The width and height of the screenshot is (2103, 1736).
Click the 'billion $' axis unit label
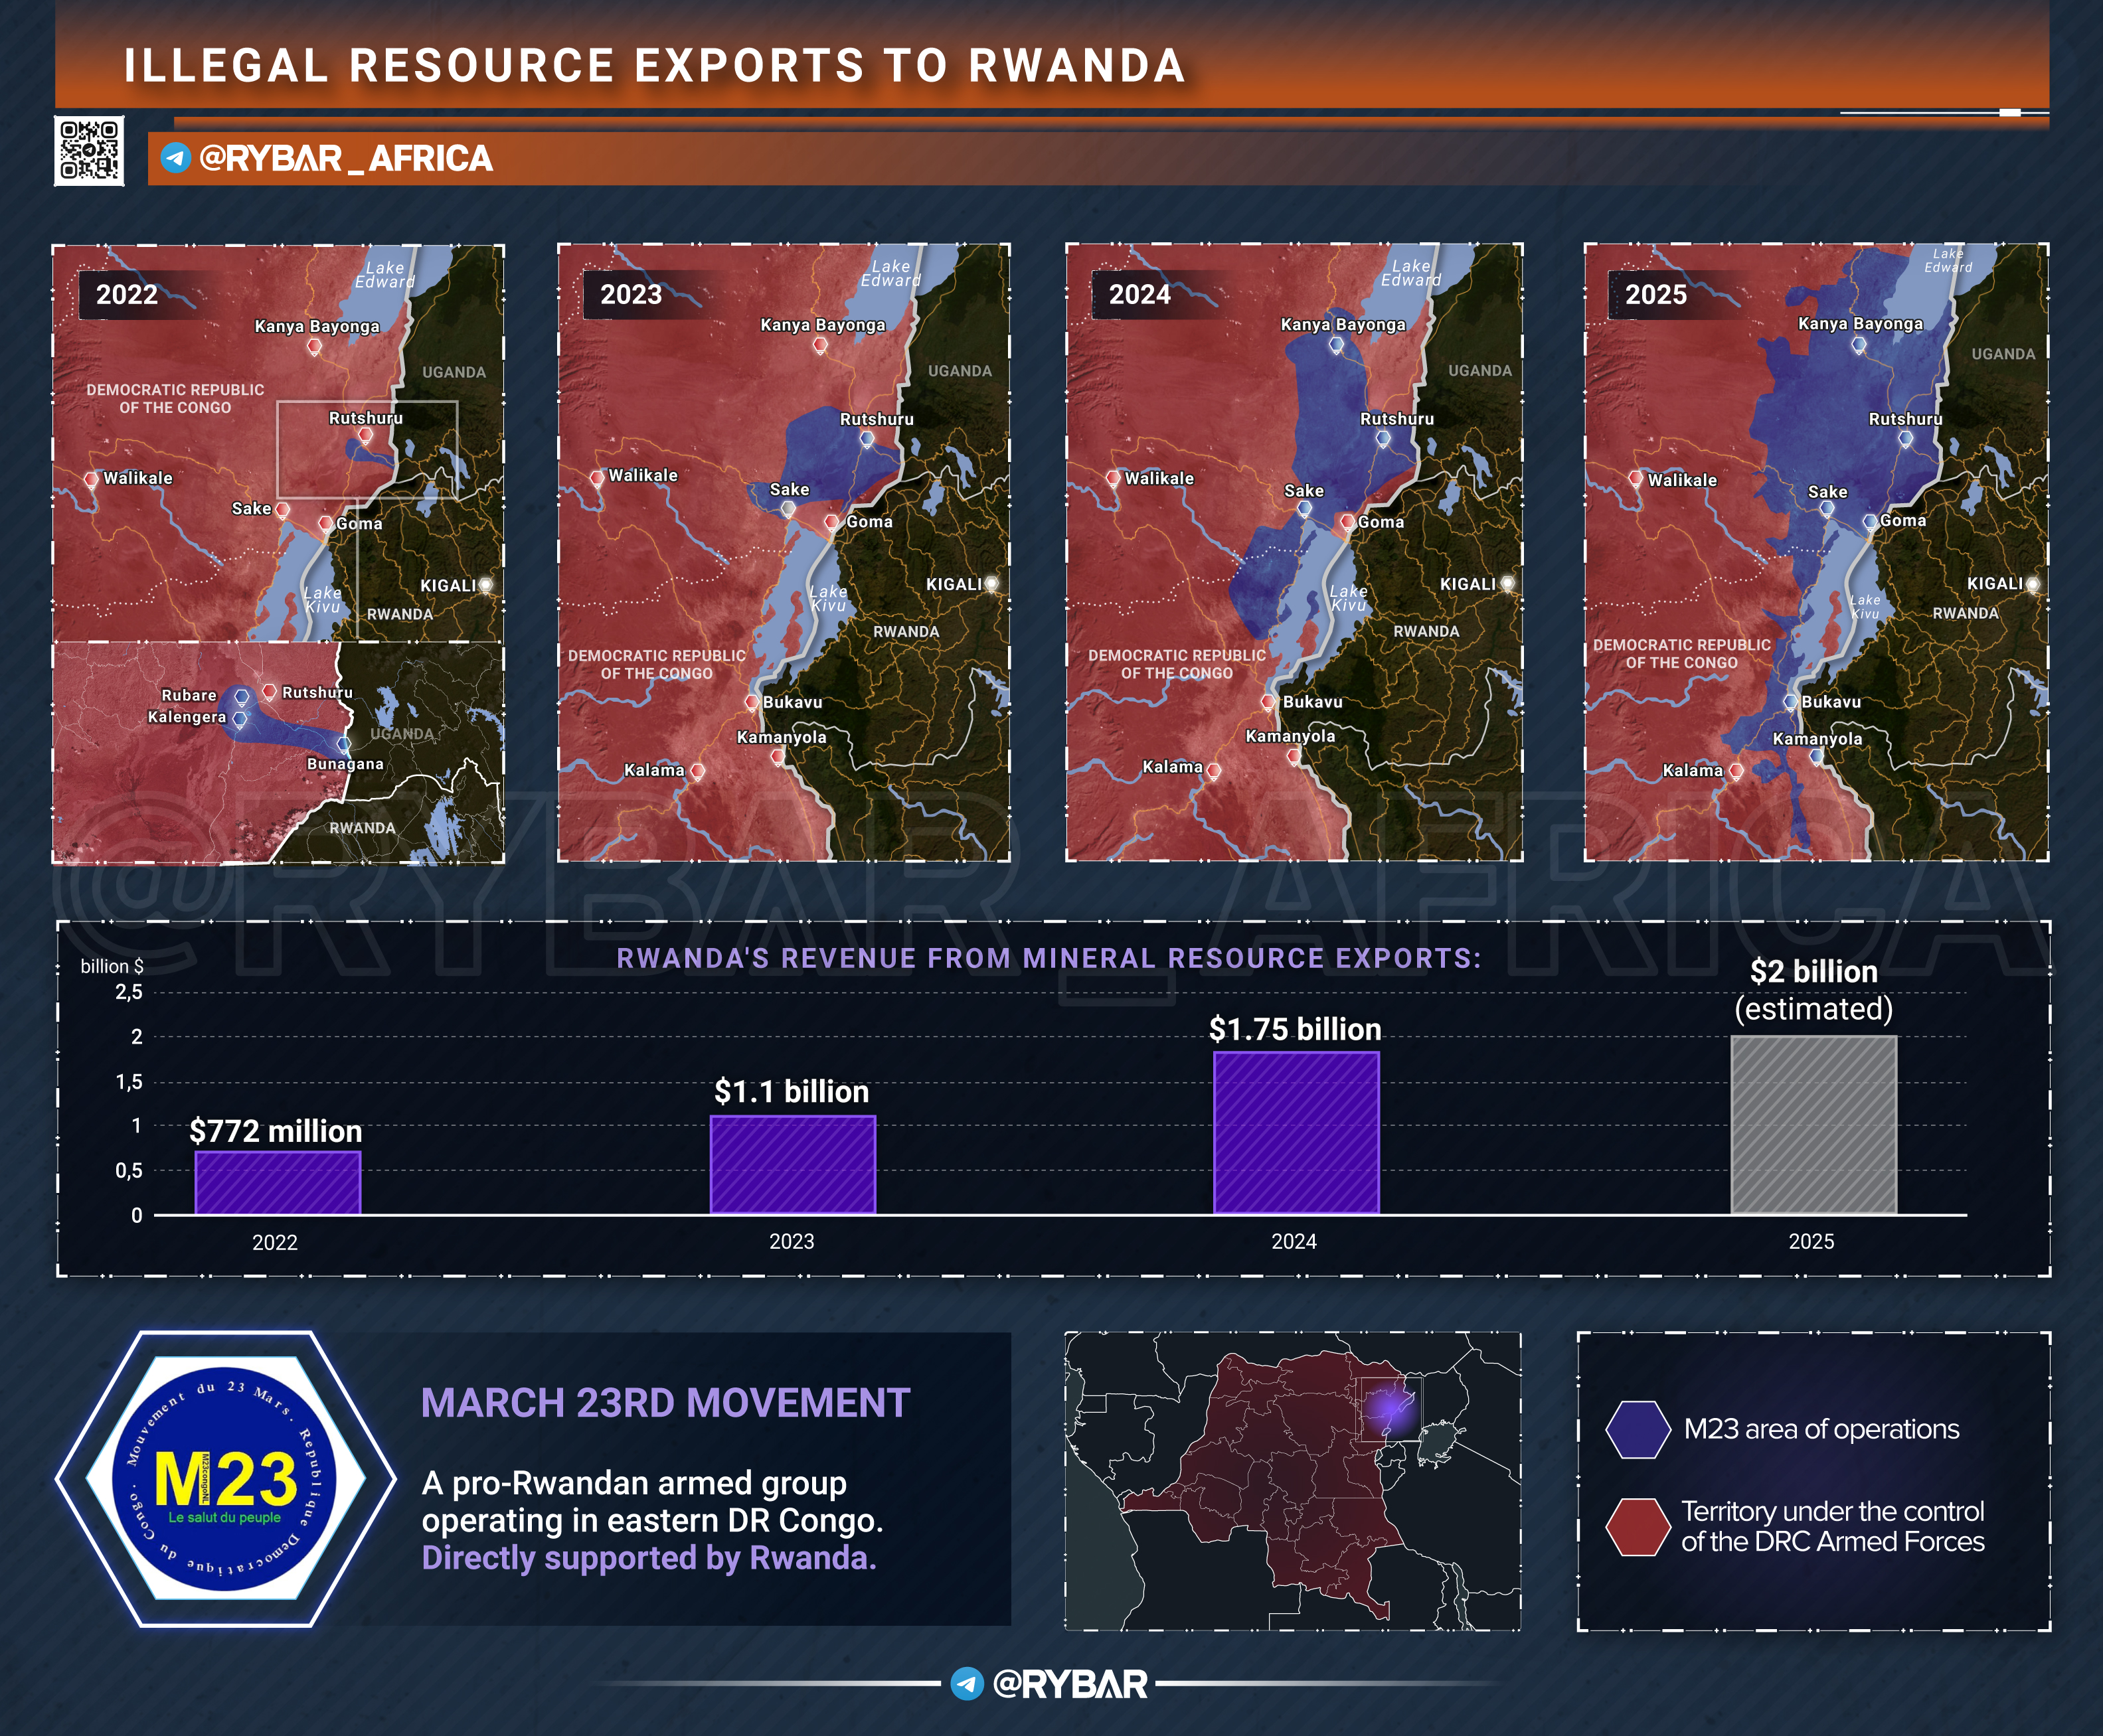coord(111,966)
